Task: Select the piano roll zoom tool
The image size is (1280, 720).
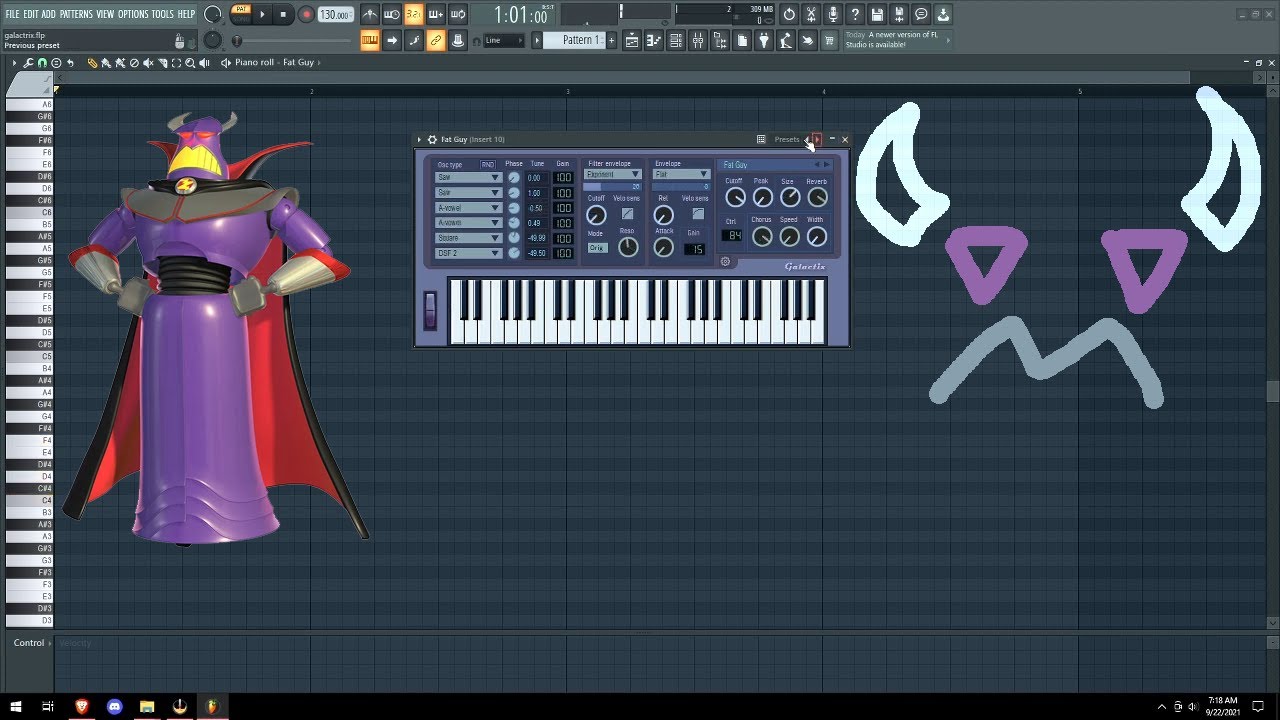Action: point(190,63)
